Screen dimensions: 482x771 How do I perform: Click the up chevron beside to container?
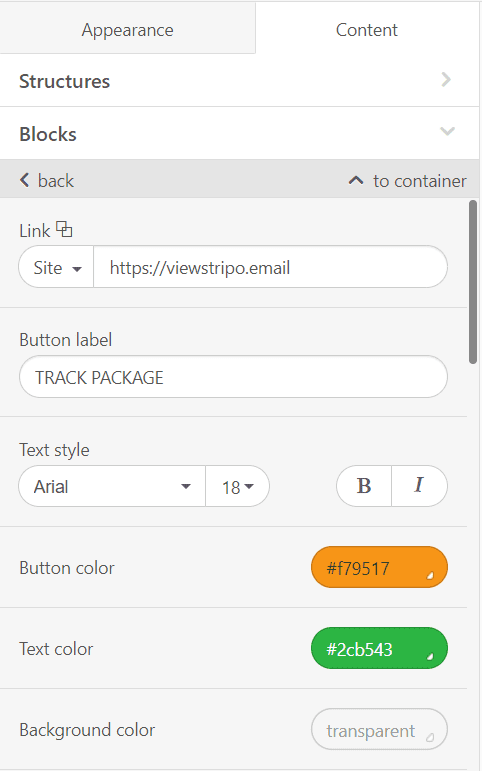356,180
